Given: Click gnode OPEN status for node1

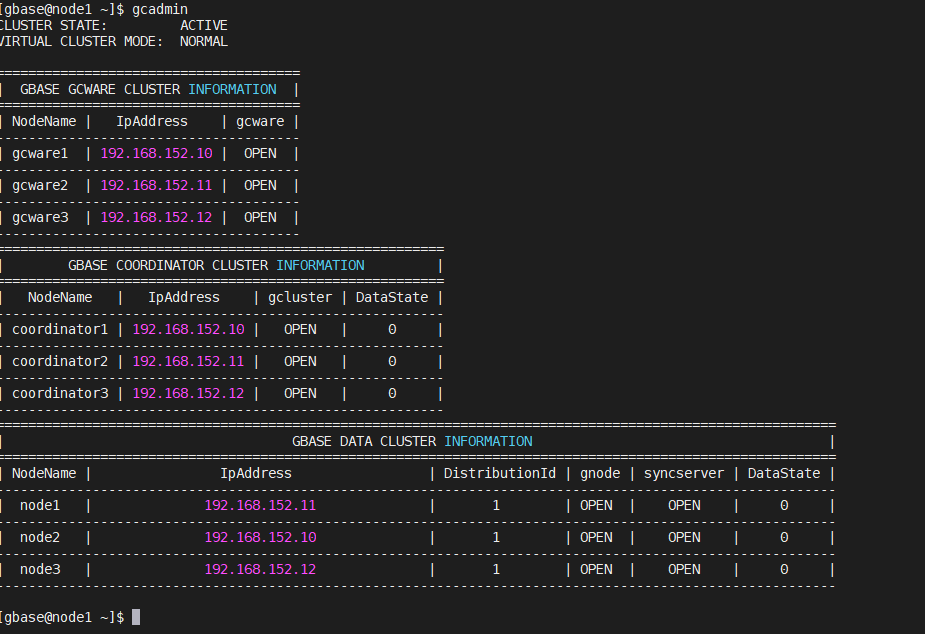Looking at the screenshot, I should [596, 505].
